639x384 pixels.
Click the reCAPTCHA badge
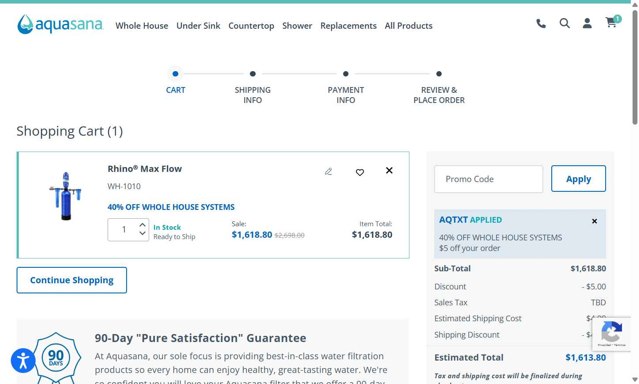(612, 334)
